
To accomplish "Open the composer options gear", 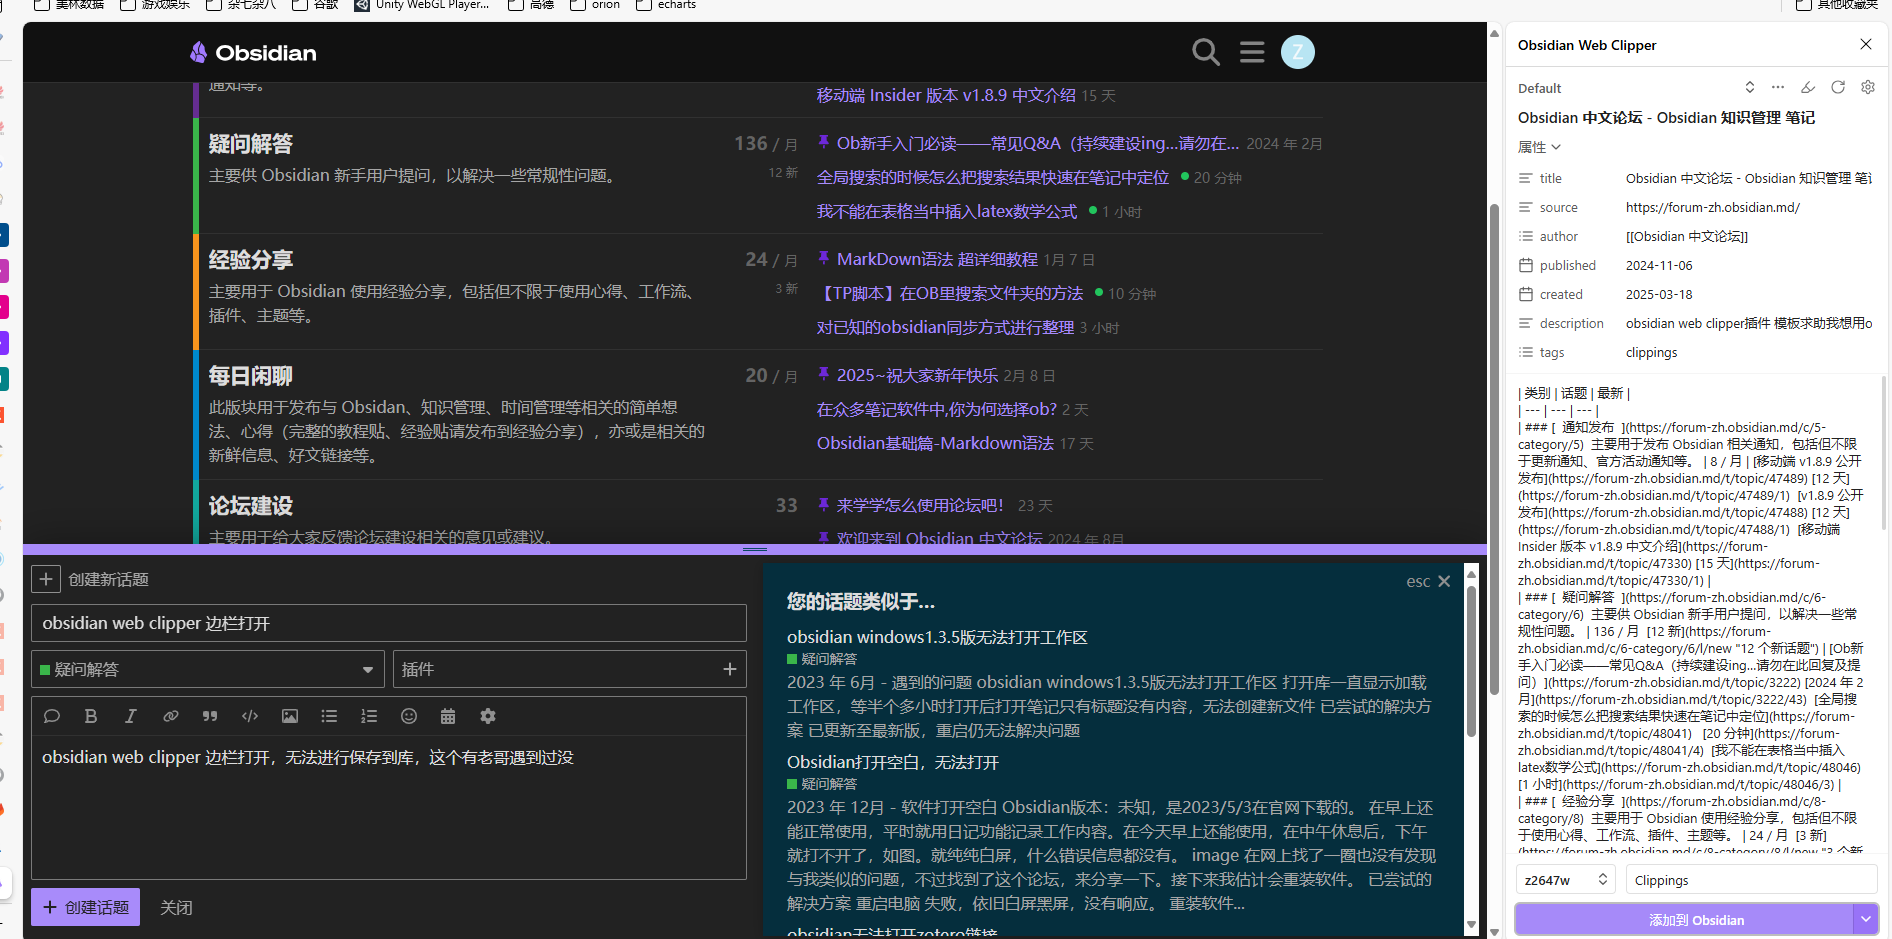I will pos(488,716).
